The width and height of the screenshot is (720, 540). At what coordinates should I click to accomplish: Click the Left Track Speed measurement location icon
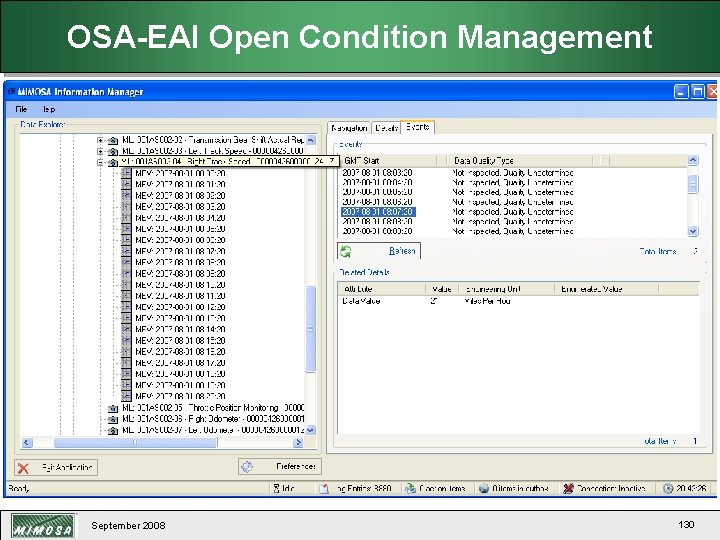pos(113,151)
